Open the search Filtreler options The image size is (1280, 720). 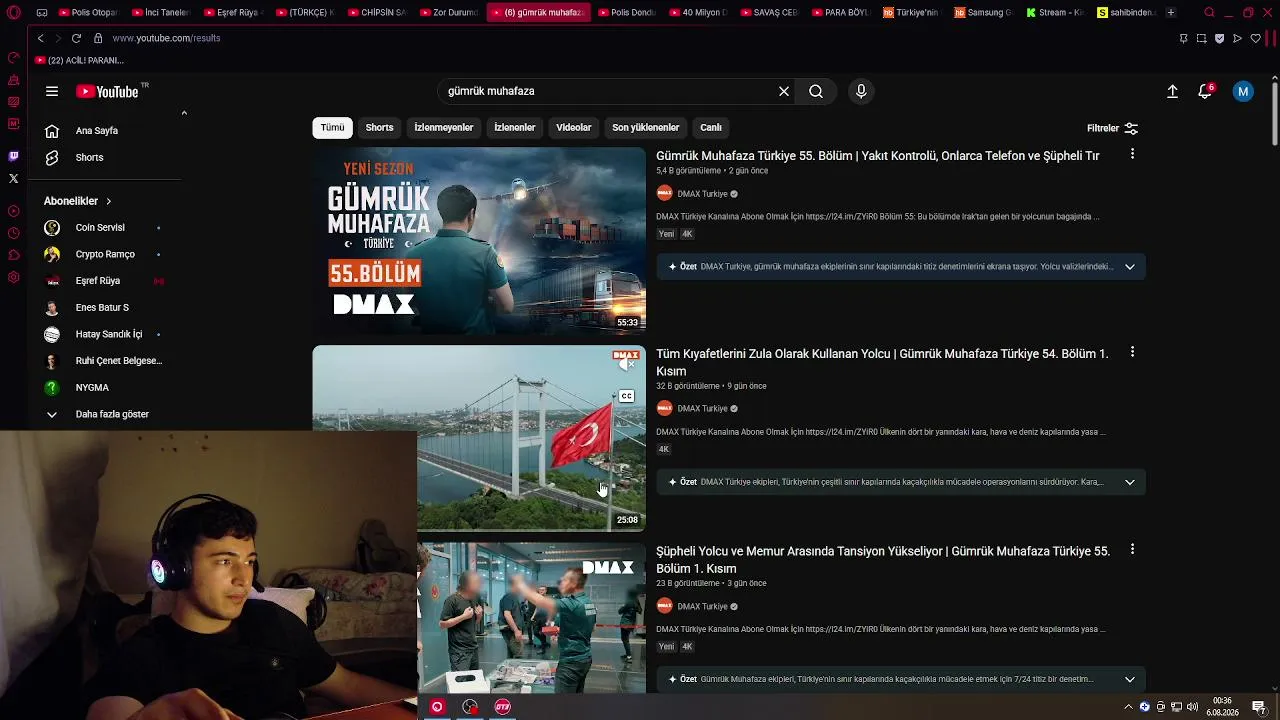[1113, 128]
